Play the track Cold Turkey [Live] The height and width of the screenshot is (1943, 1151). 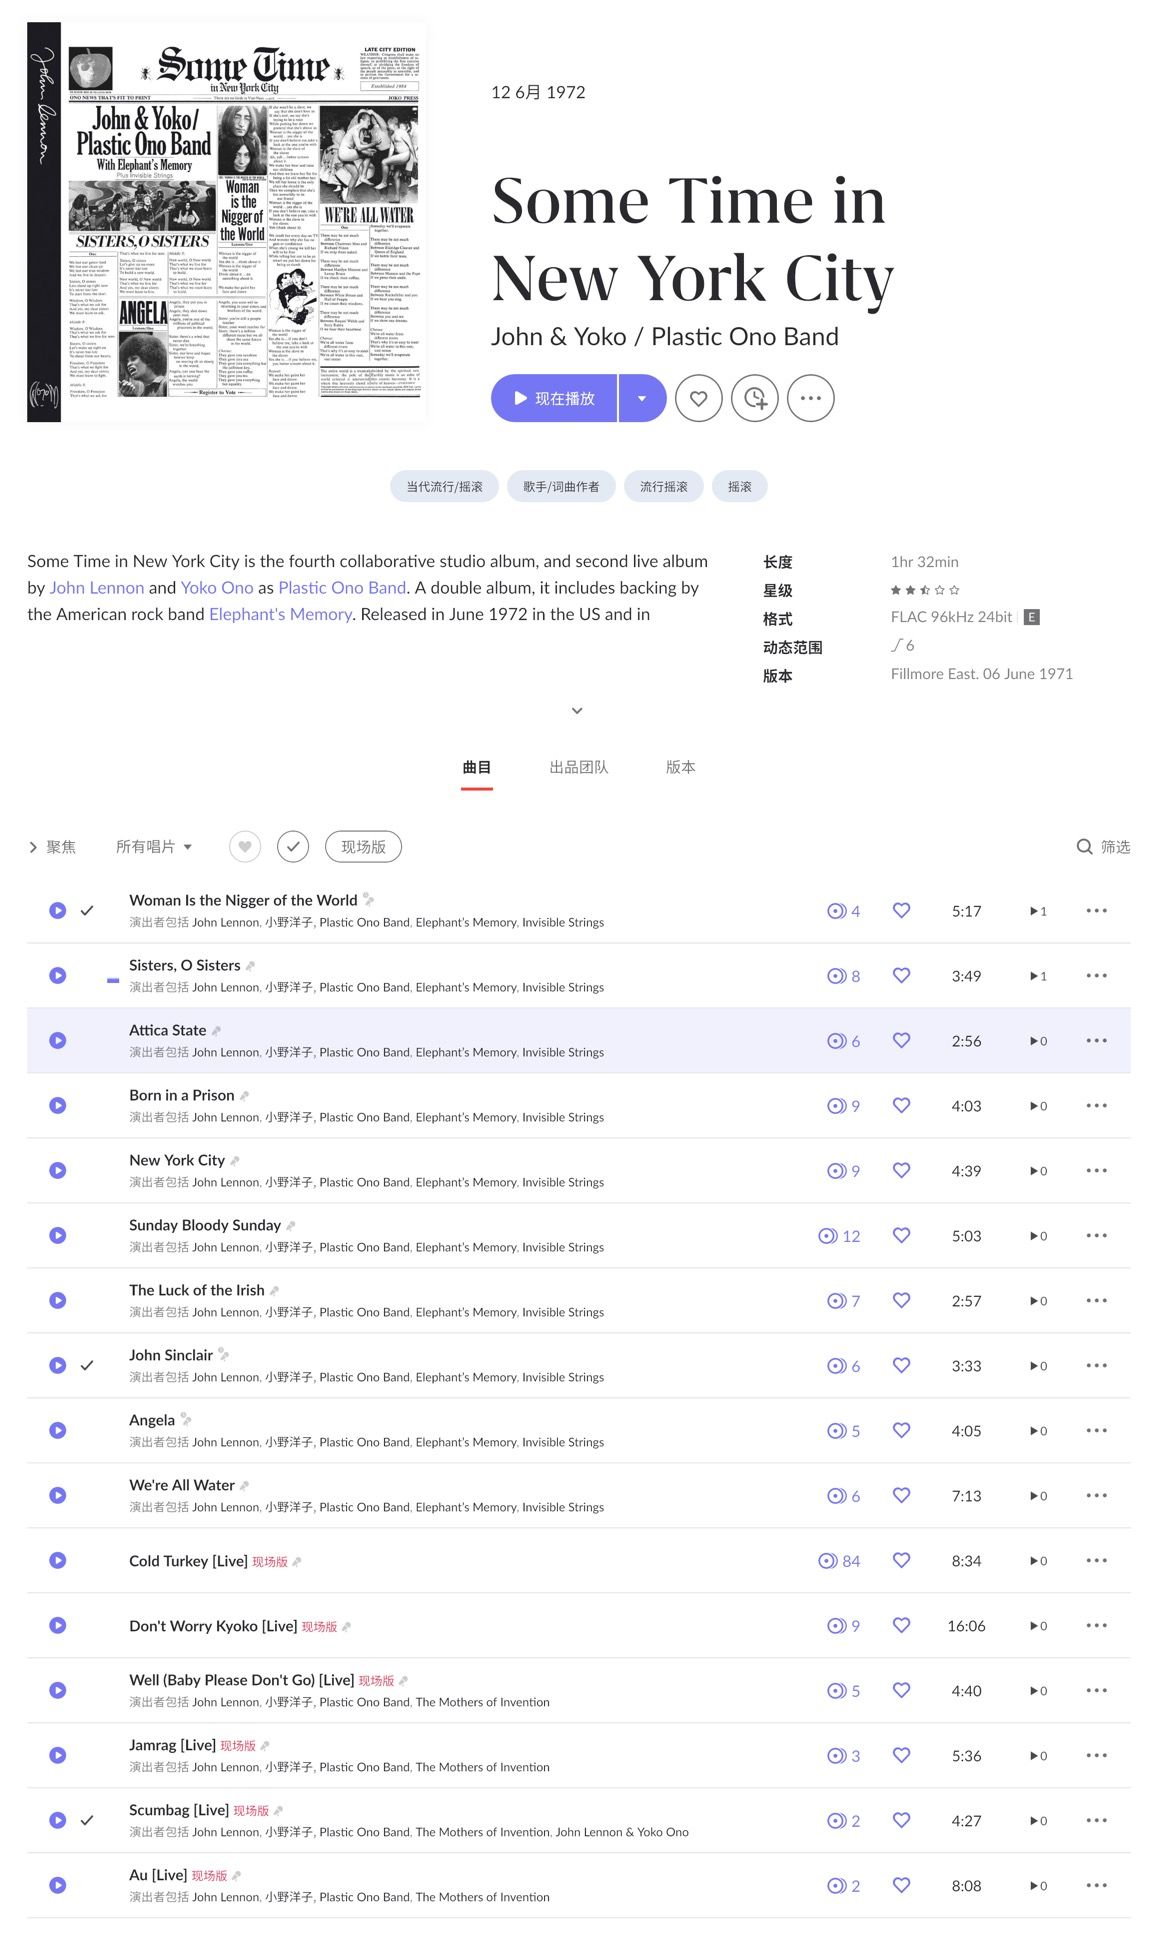[x=58, y=1561]
